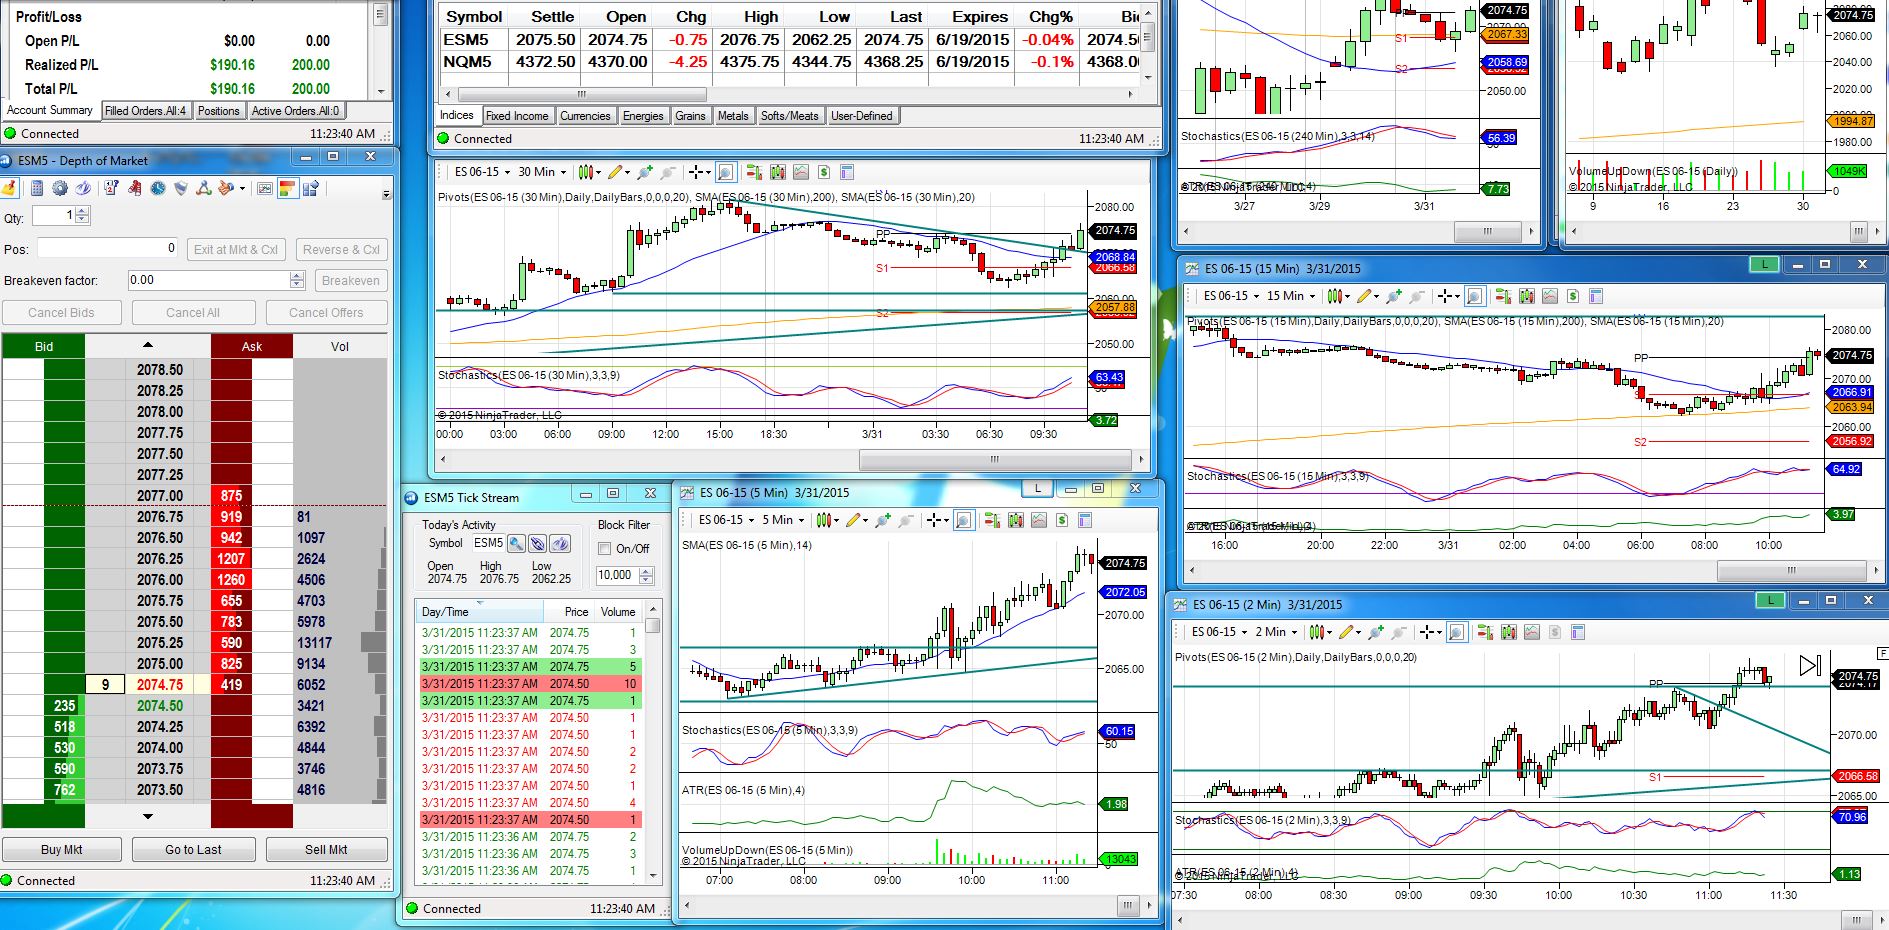
Task: Switch to the Energies tab
Action: tap(643, 116)
